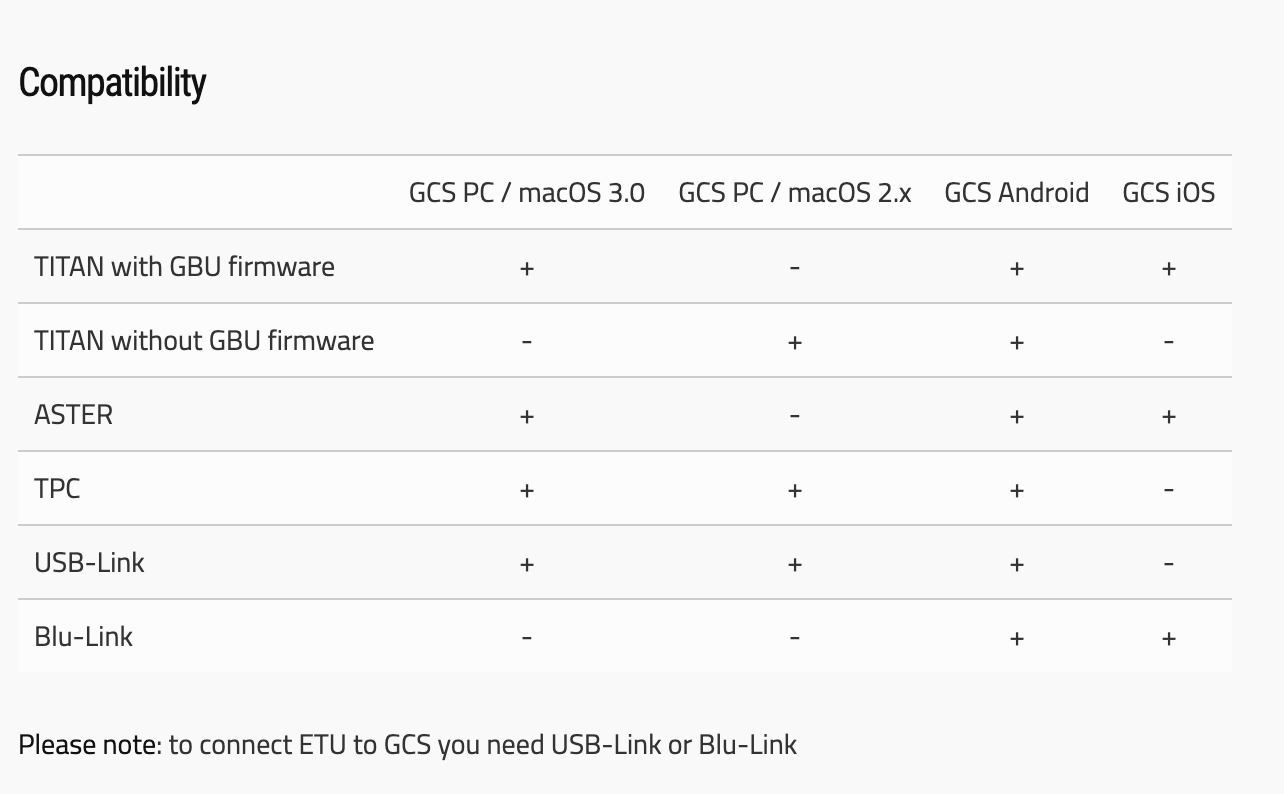Click the USB-Link row label

coord(89,563)
